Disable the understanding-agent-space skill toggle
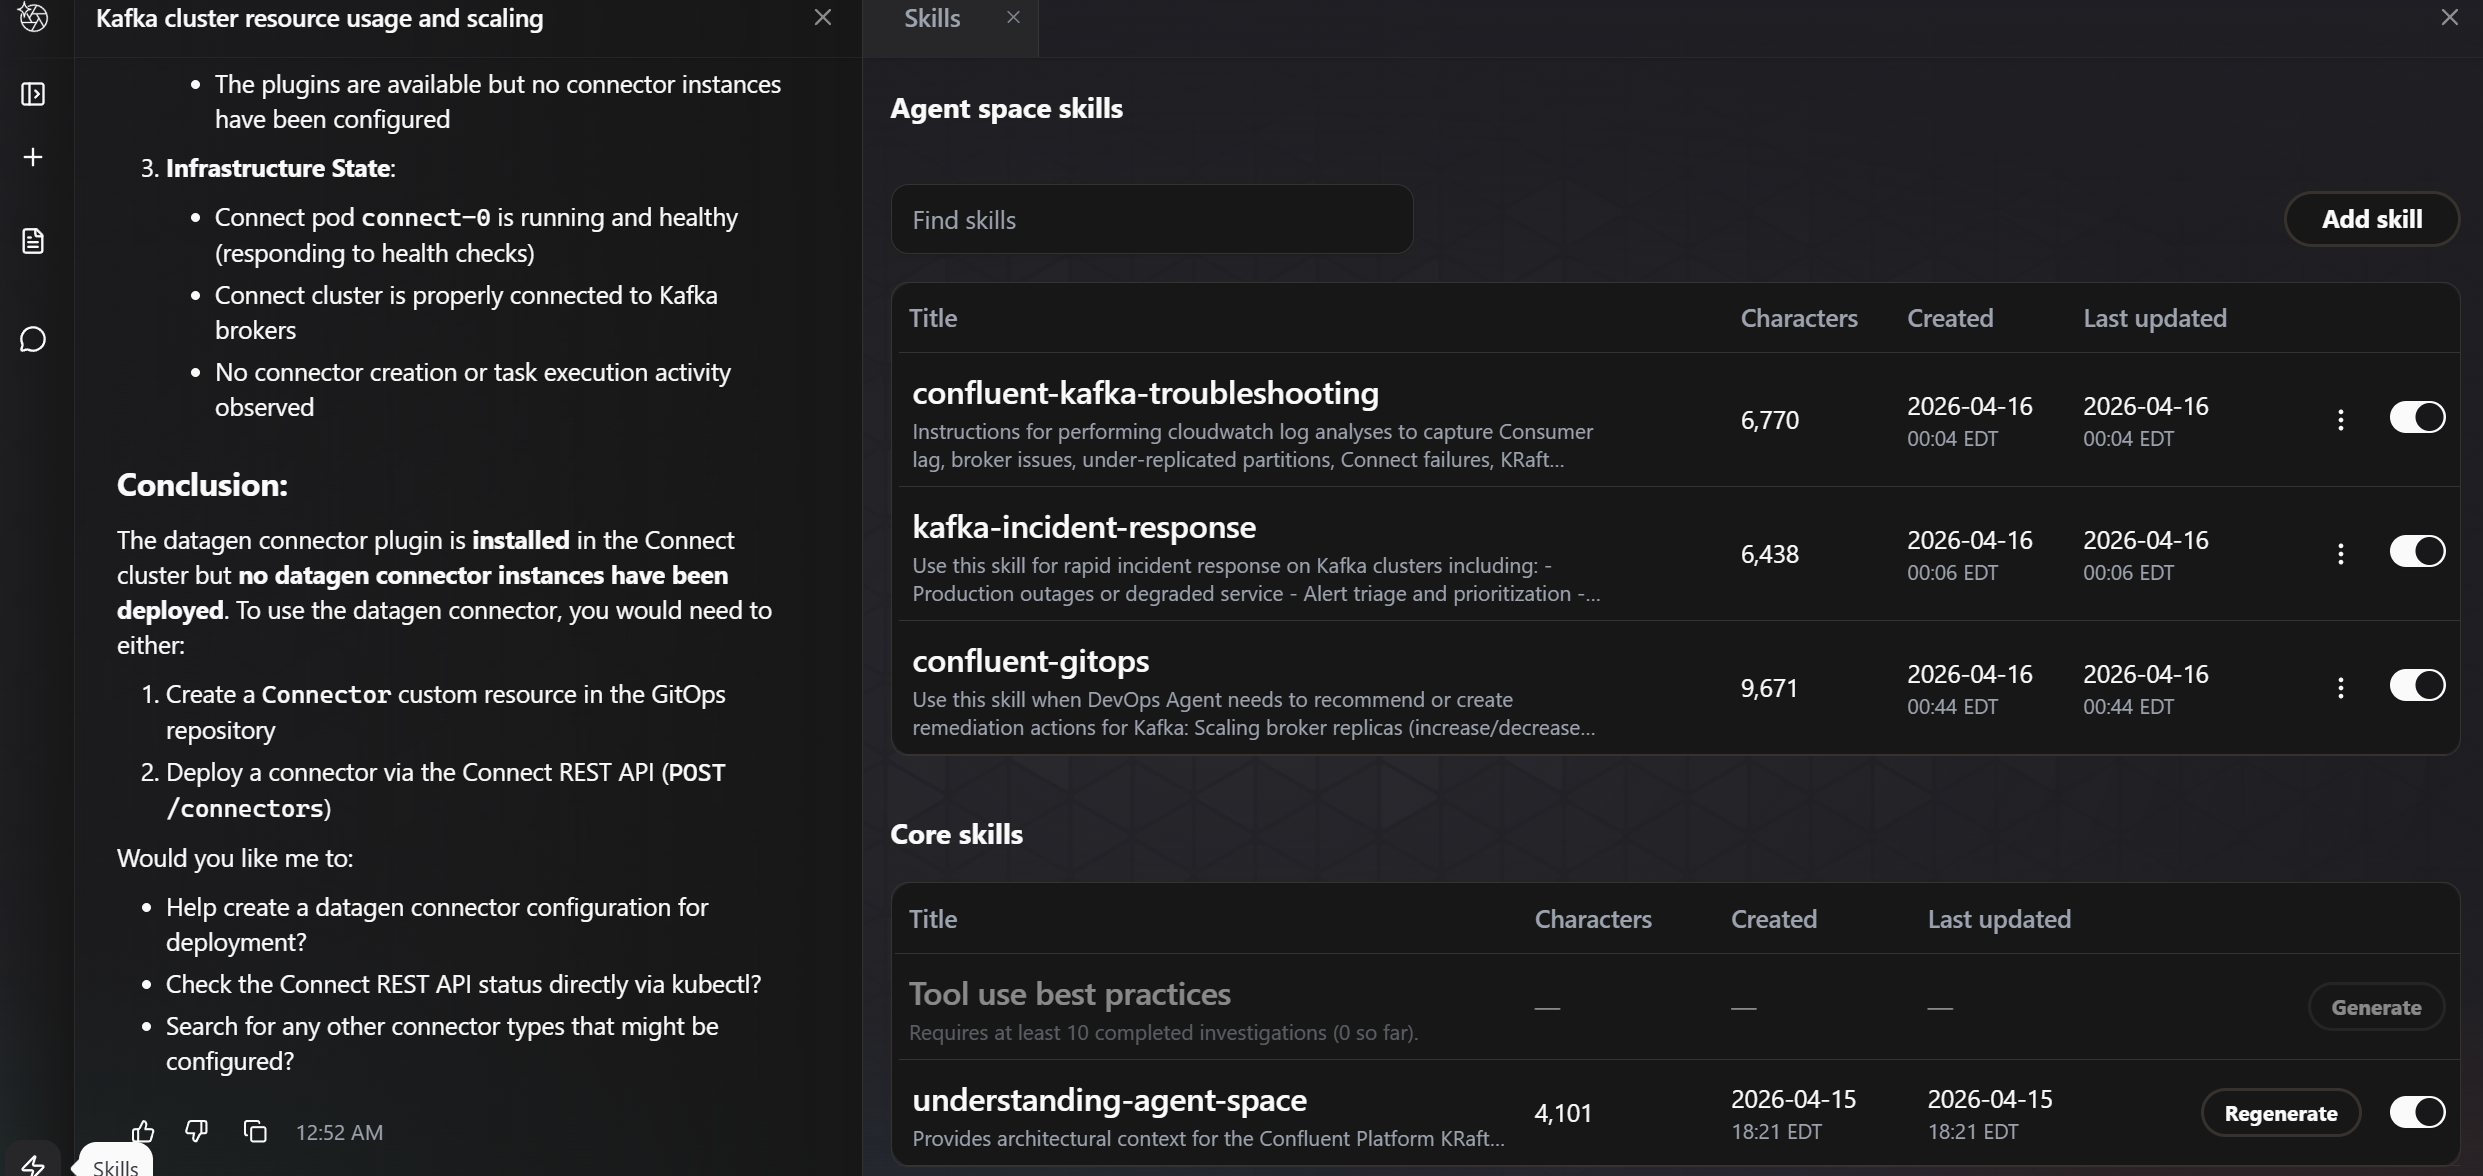 pyautogui.click(x=2417, y=1112)
